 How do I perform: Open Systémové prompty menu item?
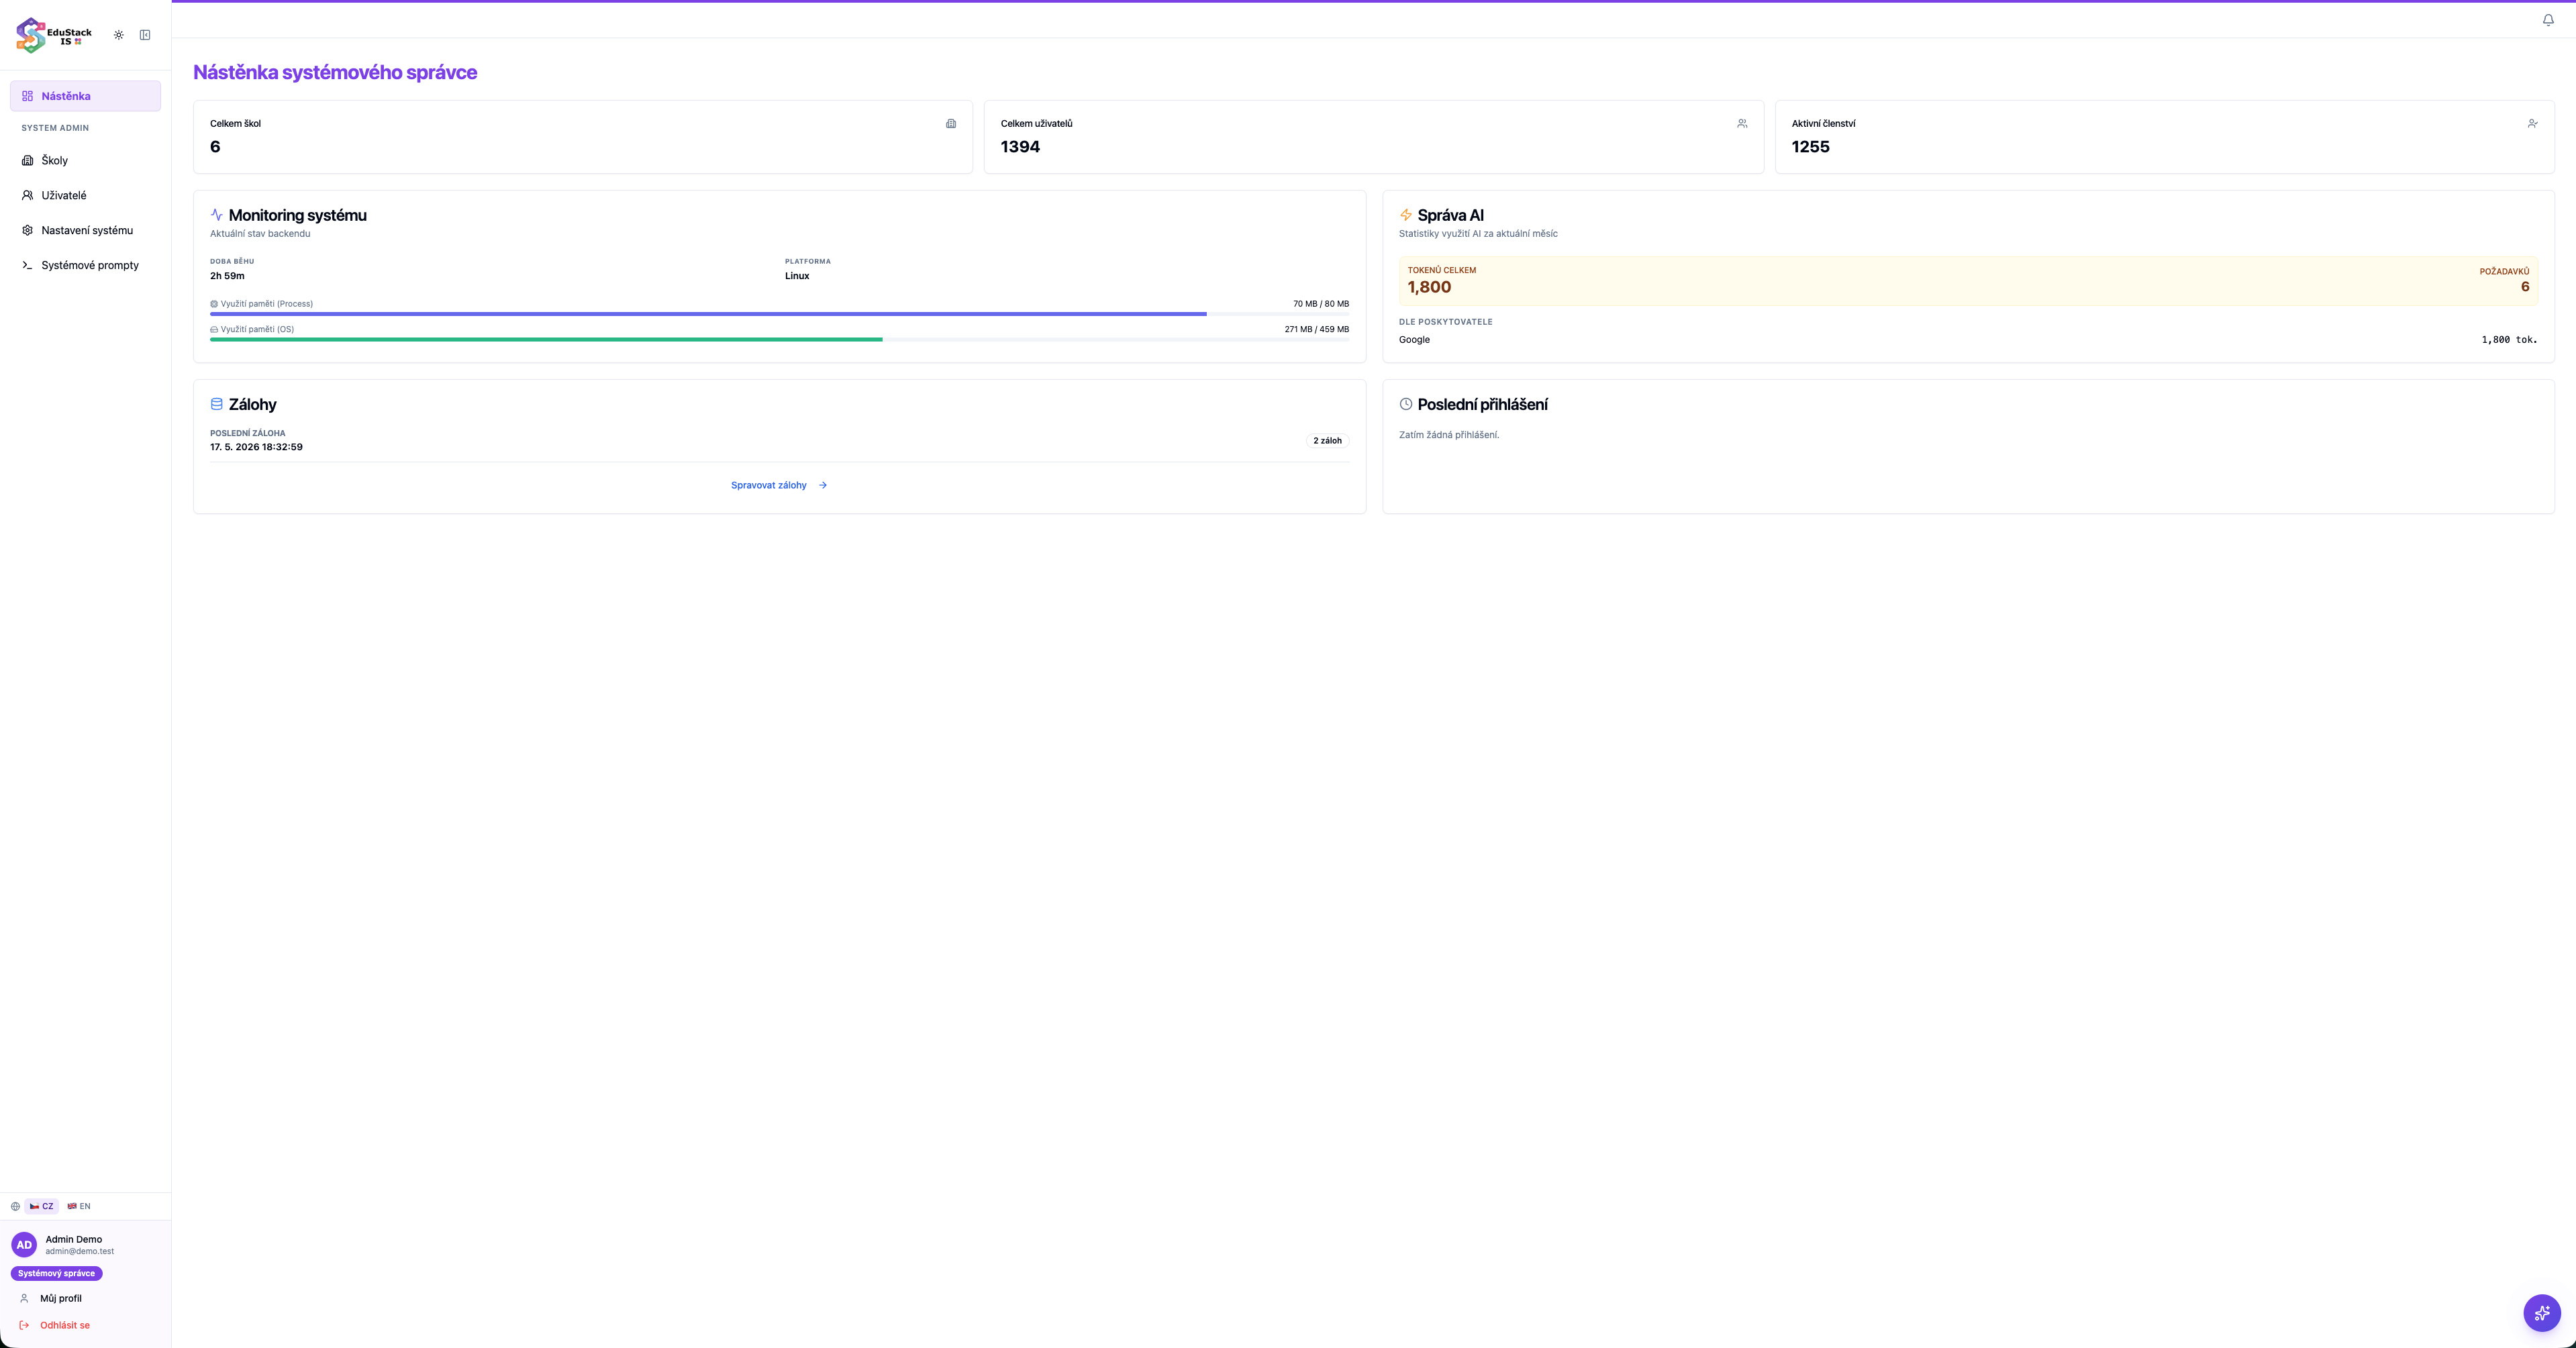[85, 265]
